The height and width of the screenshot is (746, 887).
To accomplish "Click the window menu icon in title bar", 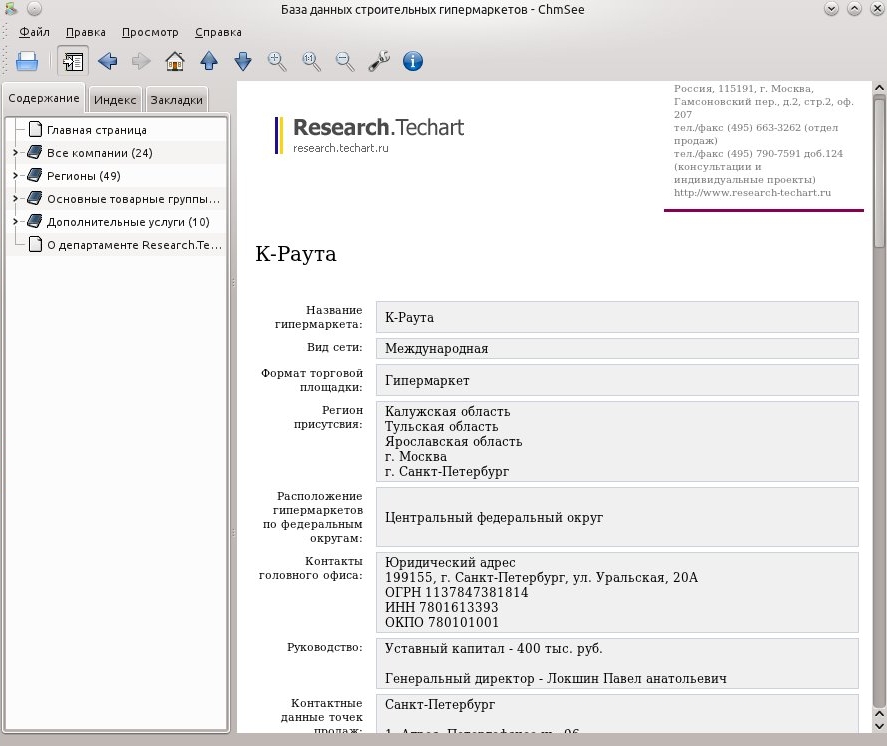I will click(x=11, y=8).
